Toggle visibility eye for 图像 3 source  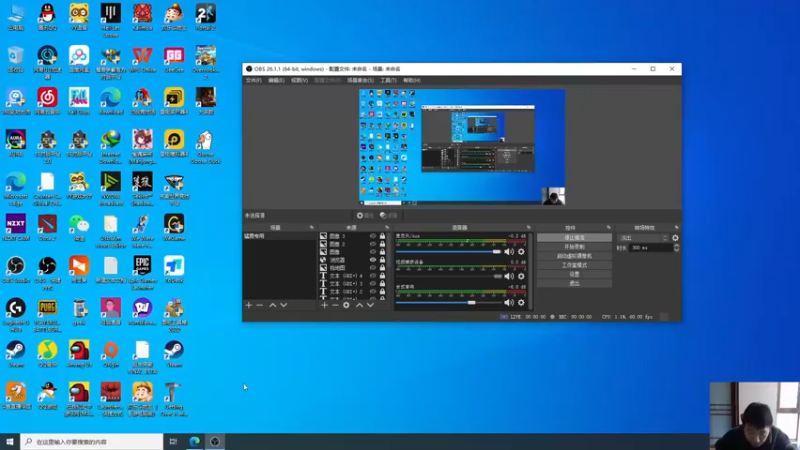tap(373, 236)
